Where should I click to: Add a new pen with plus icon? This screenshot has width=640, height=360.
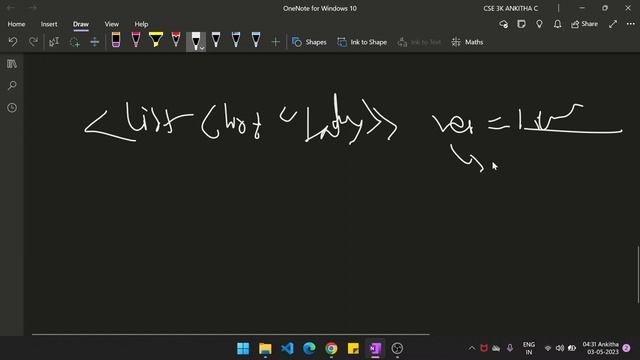click(276, 42)
